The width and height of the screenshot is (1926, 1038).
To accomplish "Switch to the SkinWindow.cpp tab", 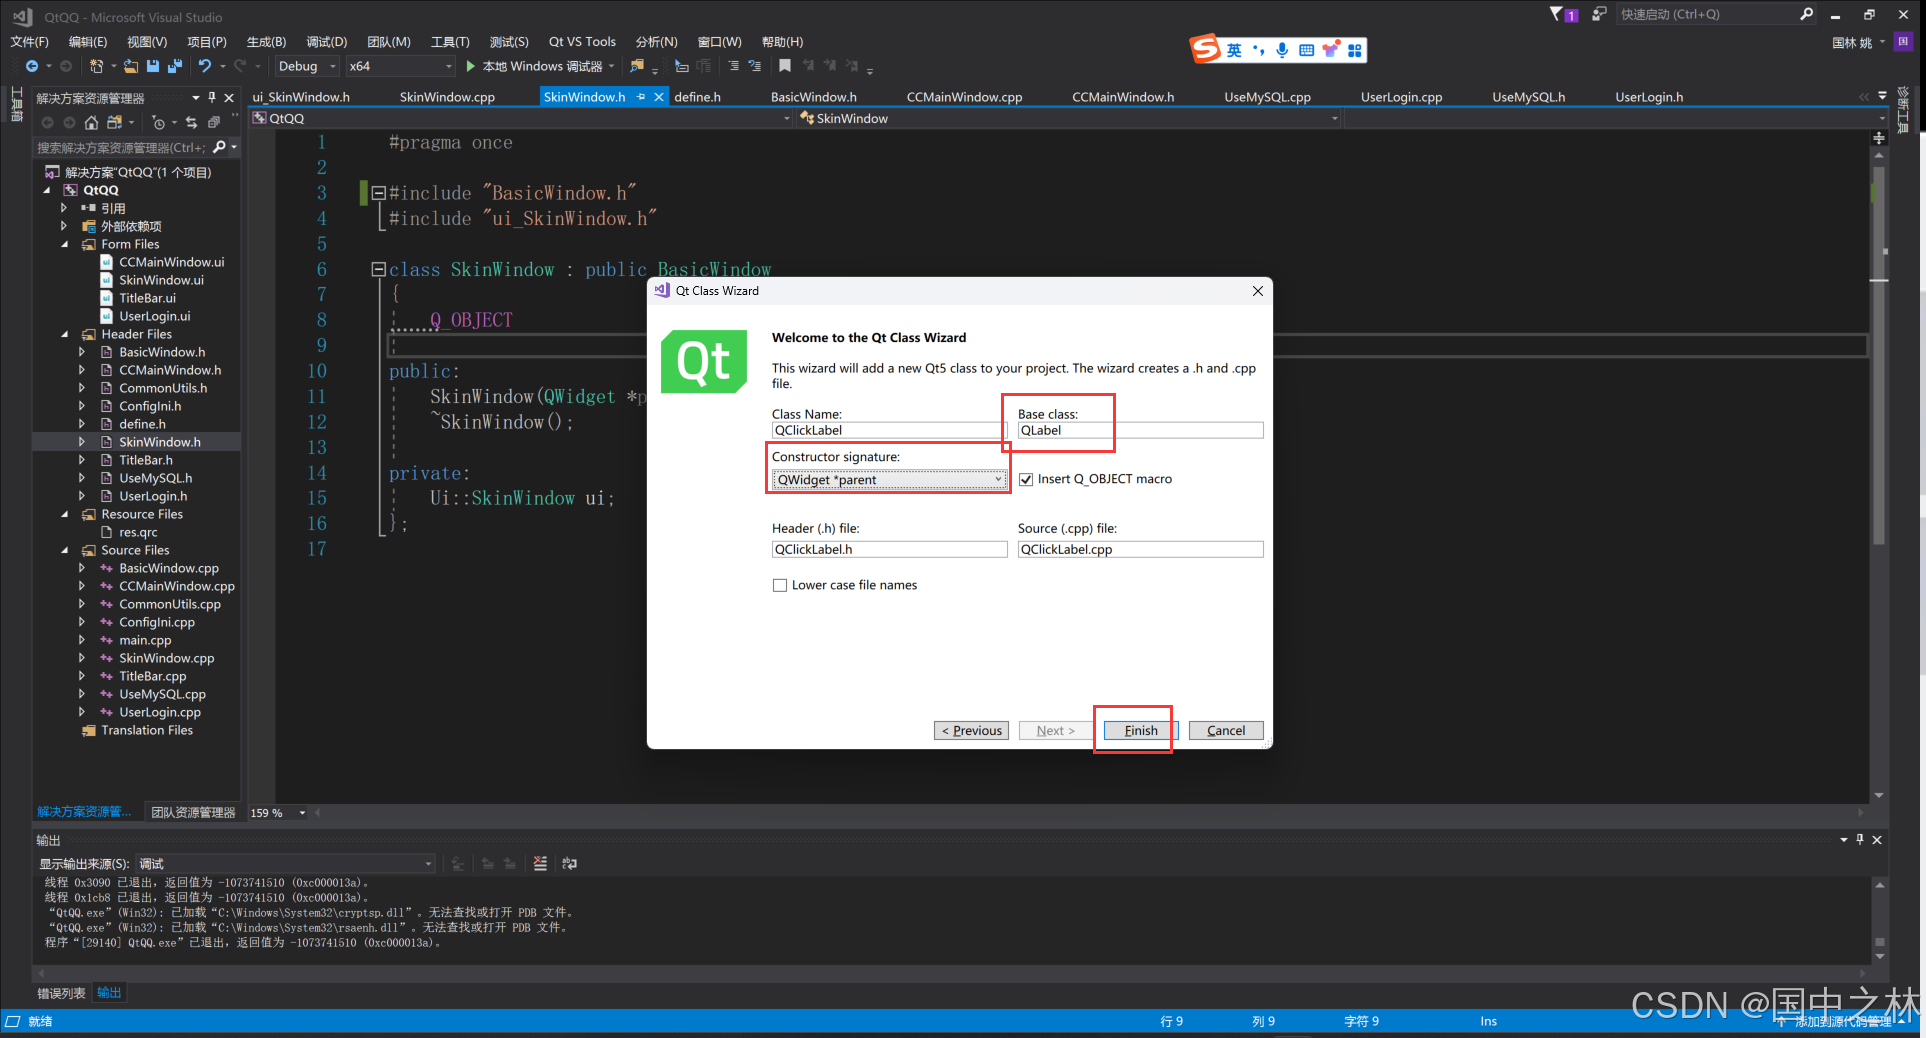I will [447, 97].
